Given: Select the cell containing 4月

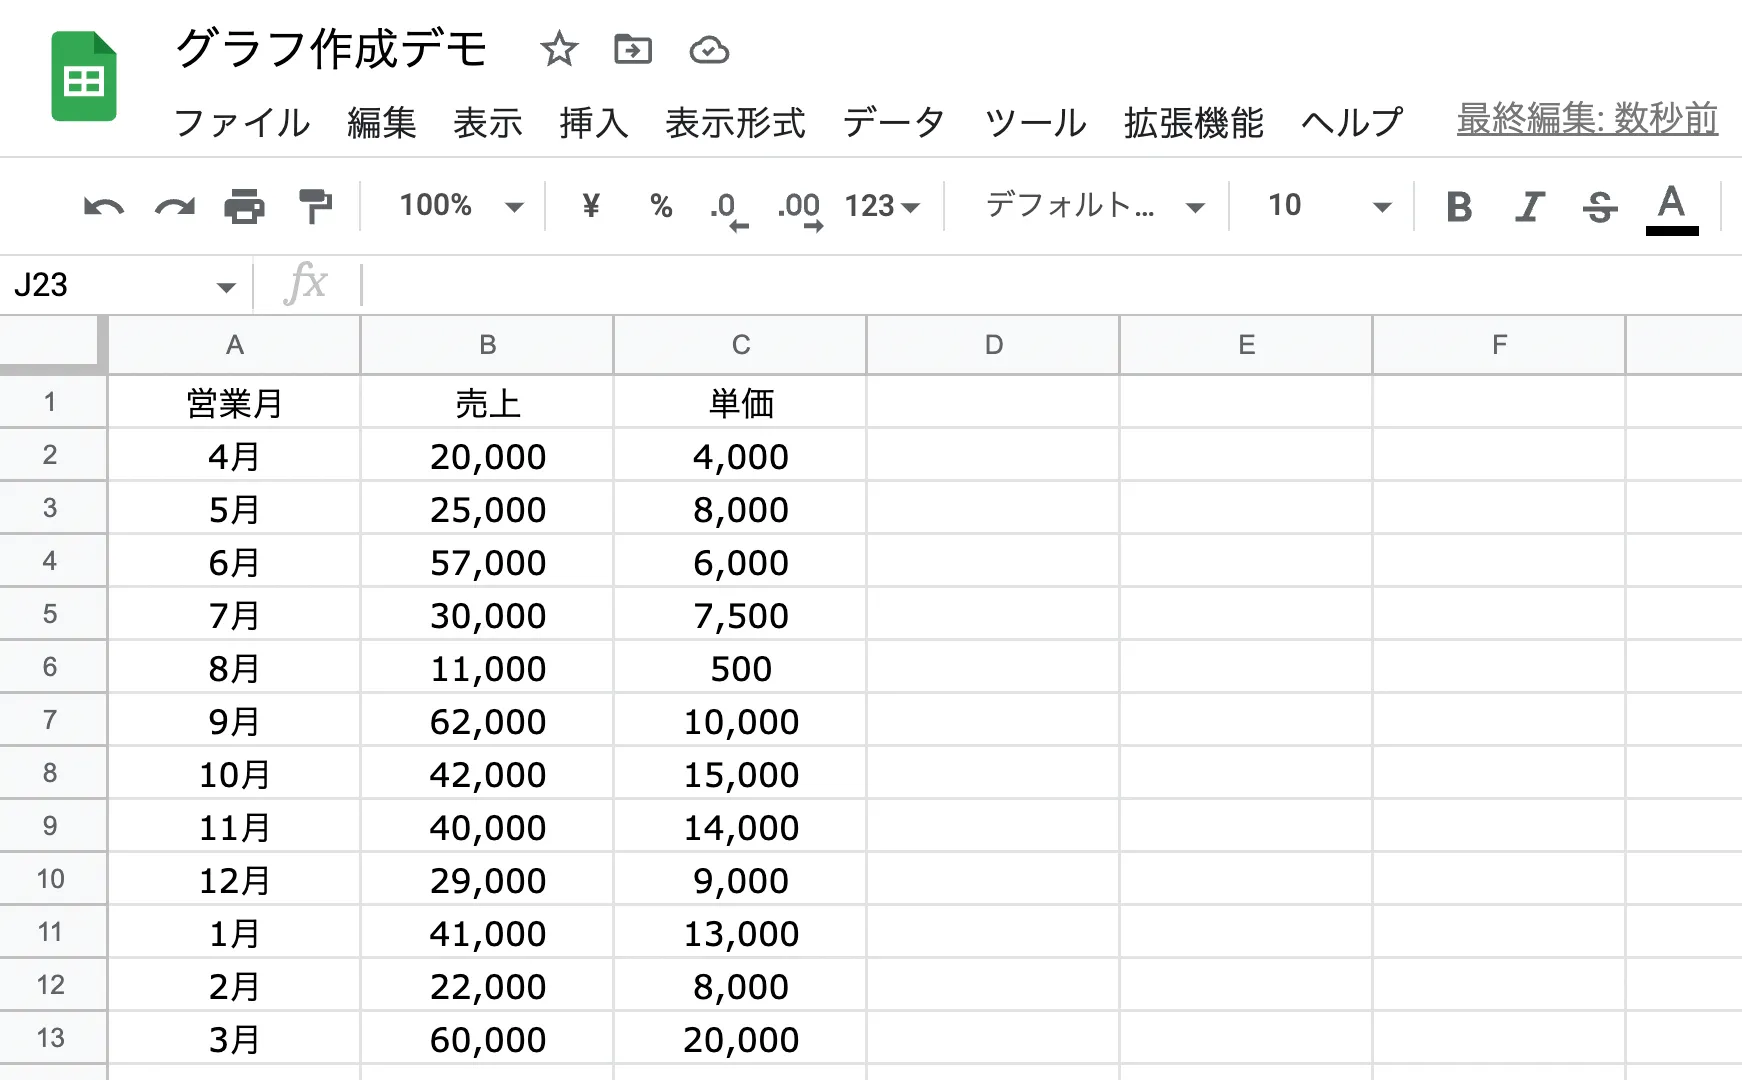Looking at the screenshot, I should (234, 455).
